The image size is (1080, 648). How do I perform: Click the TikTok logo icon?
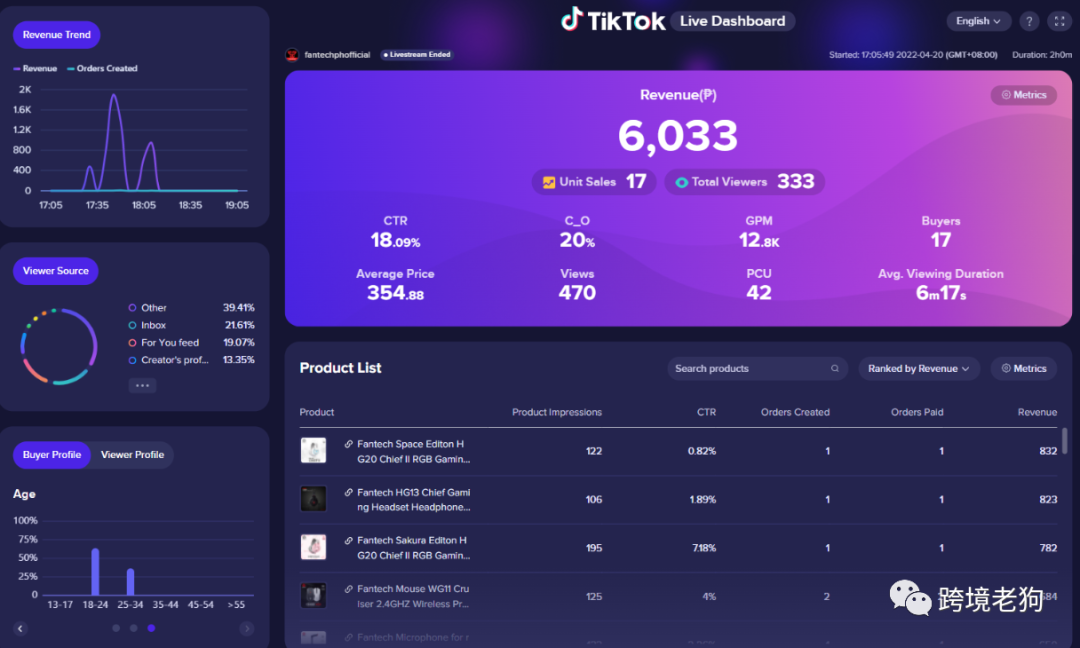click(x=572, y=19)
